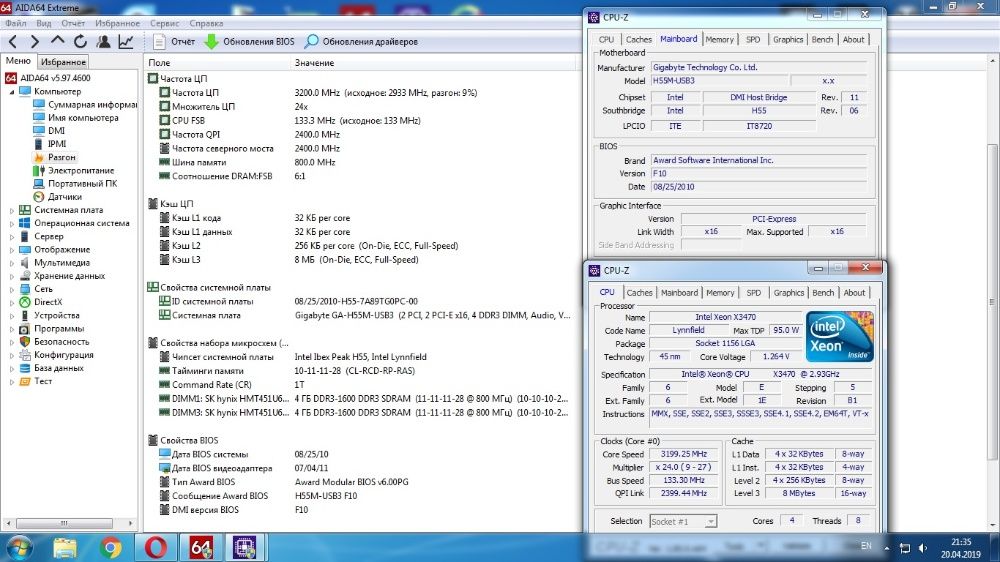Click the AIDA64 taskbar icon
The width and height of the screenshot is (1000, 562).
(201, 547)
